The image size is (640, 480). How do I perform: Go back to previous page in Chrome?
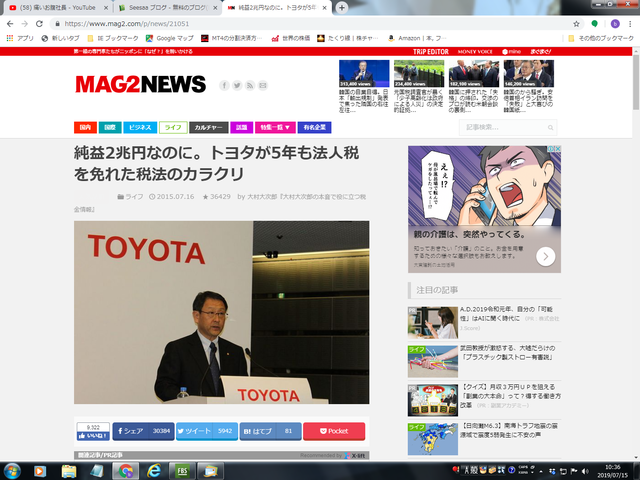click(x=10, y=24)
